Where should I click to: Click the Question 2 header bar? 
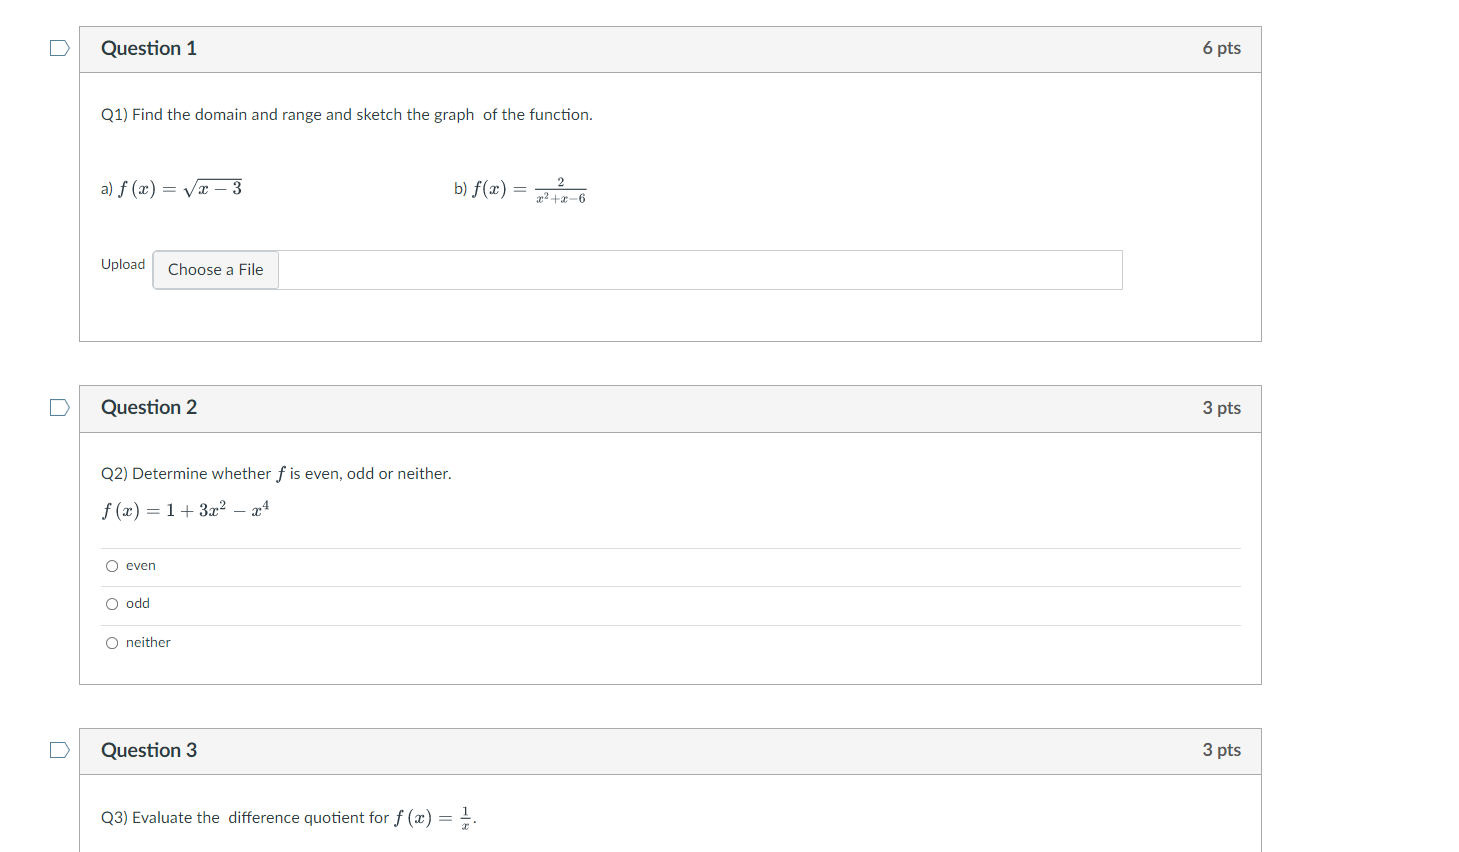[x=670, y=408]
